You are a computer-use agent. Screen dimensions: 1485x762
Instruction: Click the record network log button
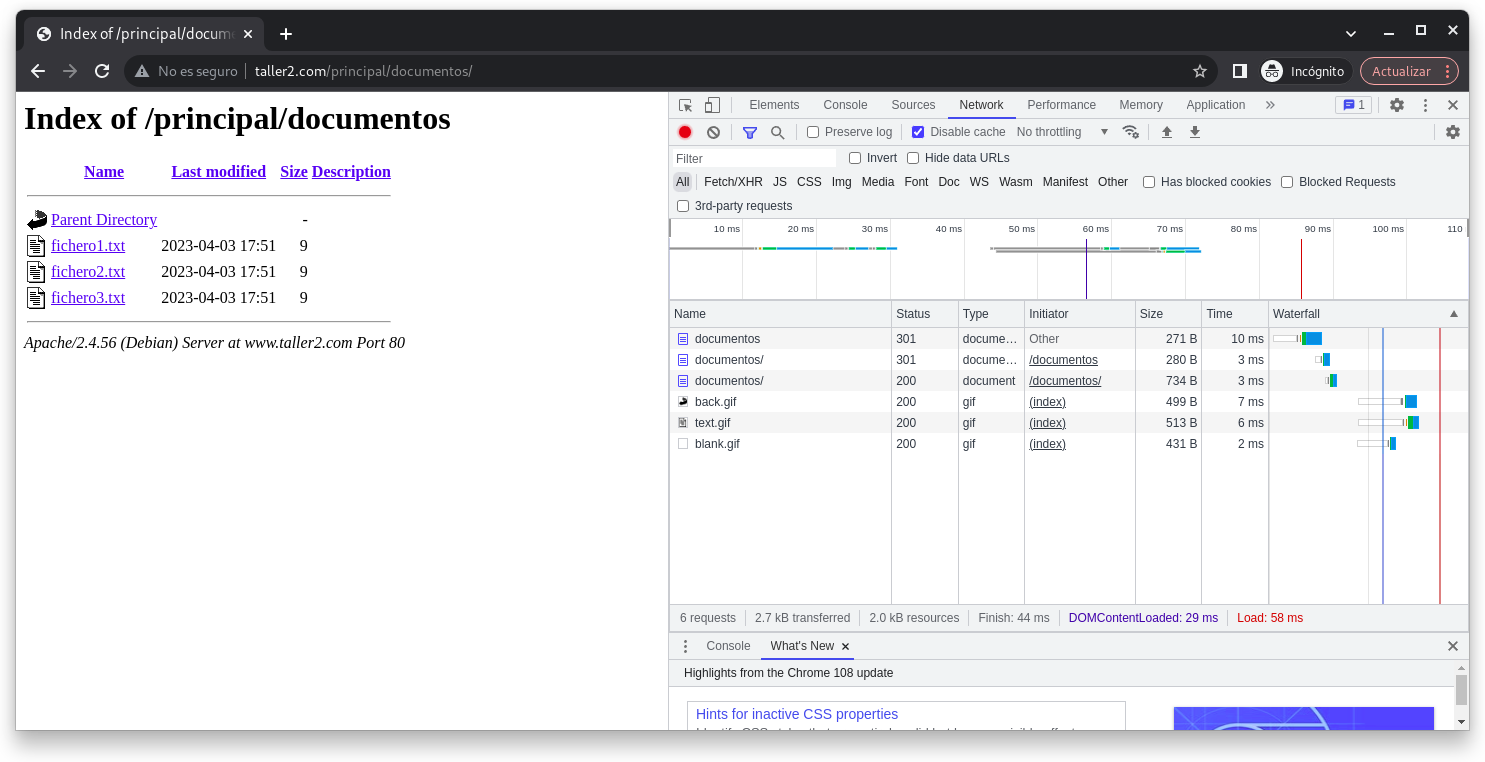[685, 132]
